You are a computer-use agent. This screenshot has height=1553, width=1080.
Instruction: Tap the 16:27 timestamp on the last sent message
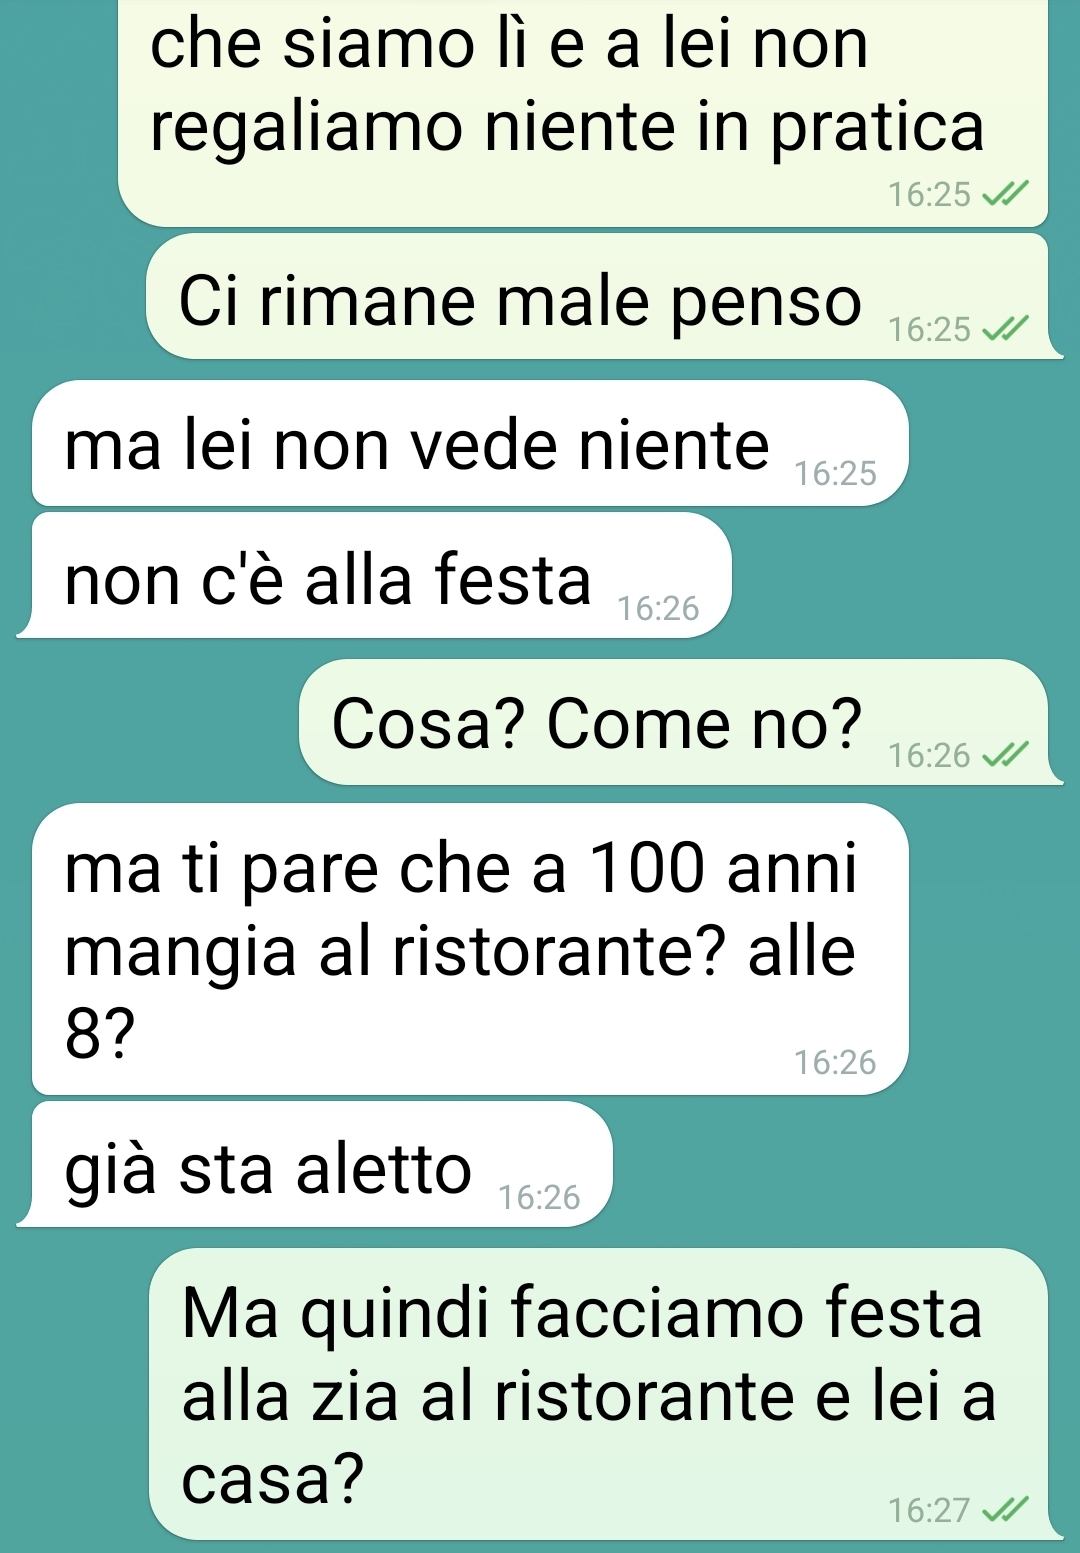click(929, 1510)
